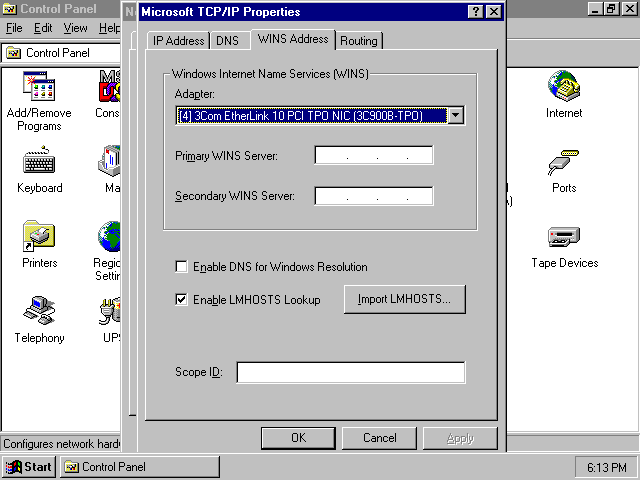Open the Start menu

coord(29,467)
